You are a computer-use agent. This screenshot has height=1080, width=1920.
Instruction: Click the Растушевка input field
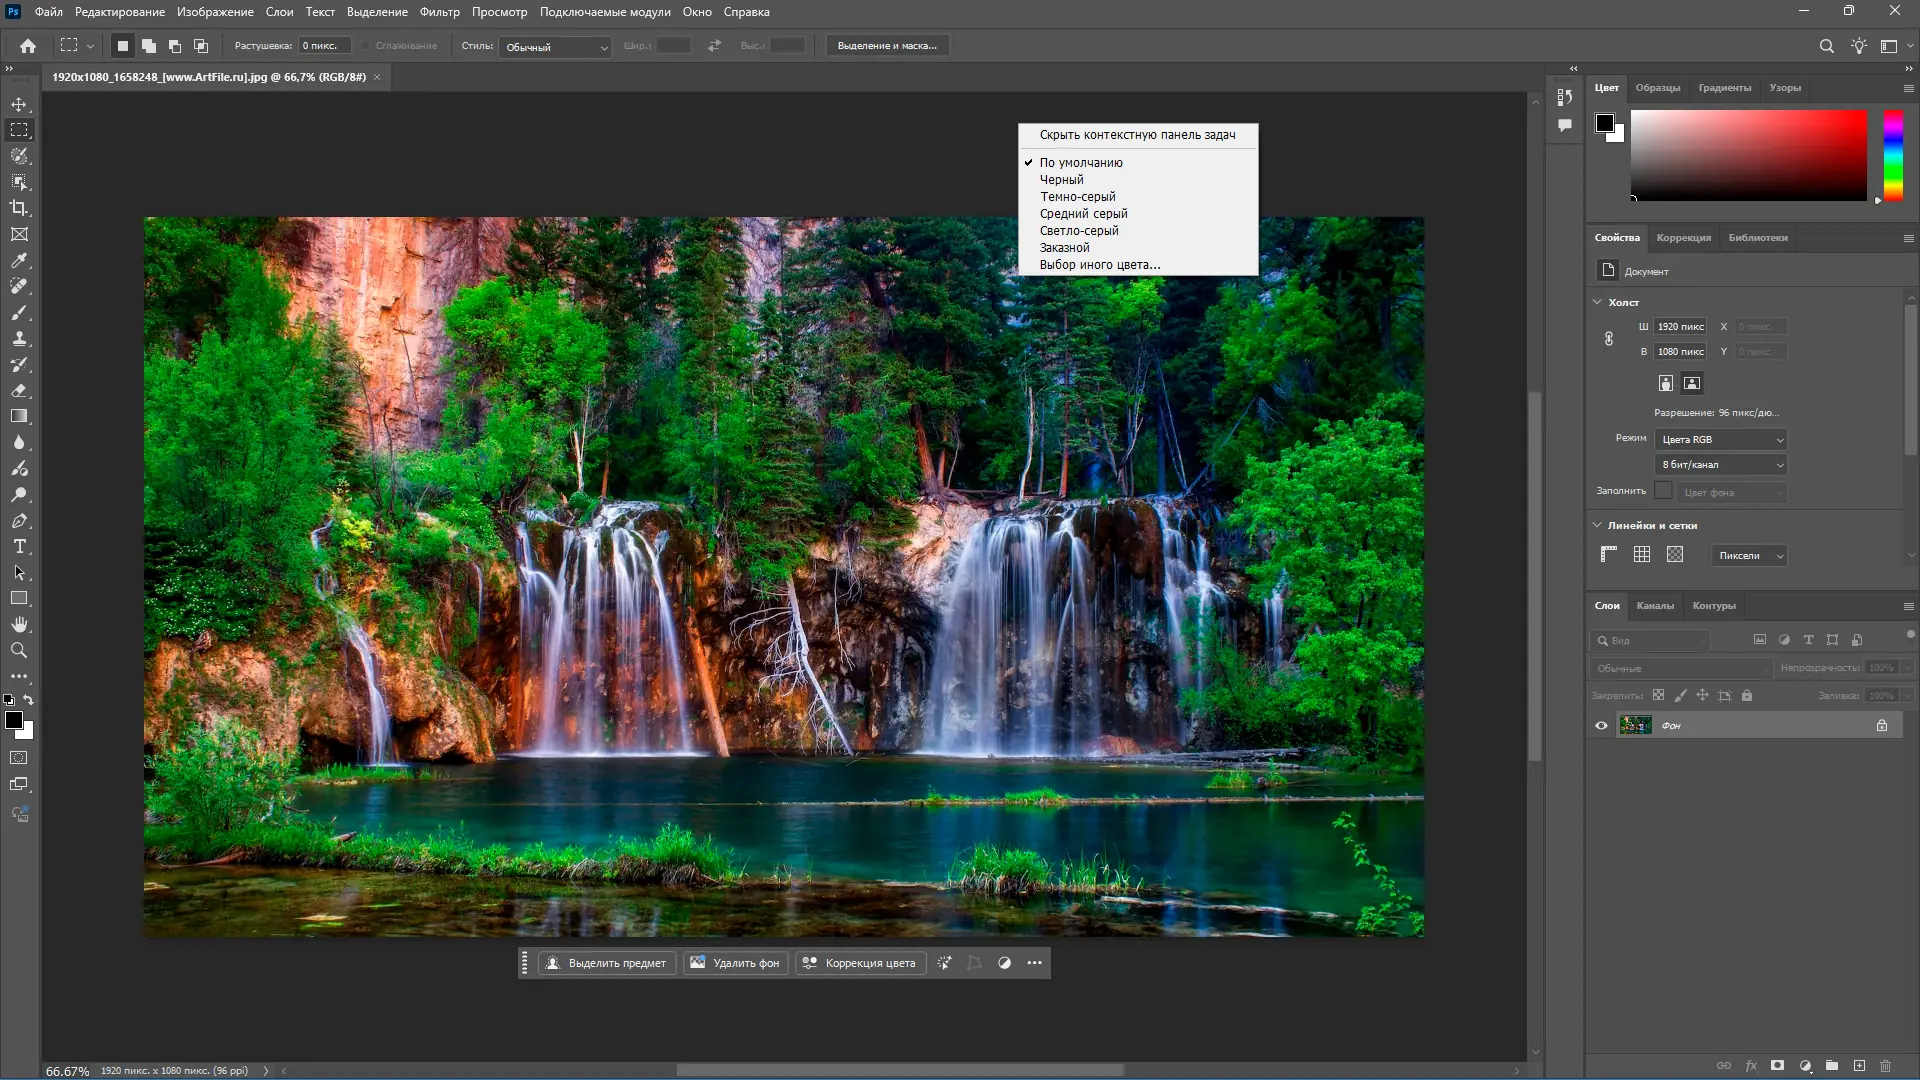click(325, 46)
